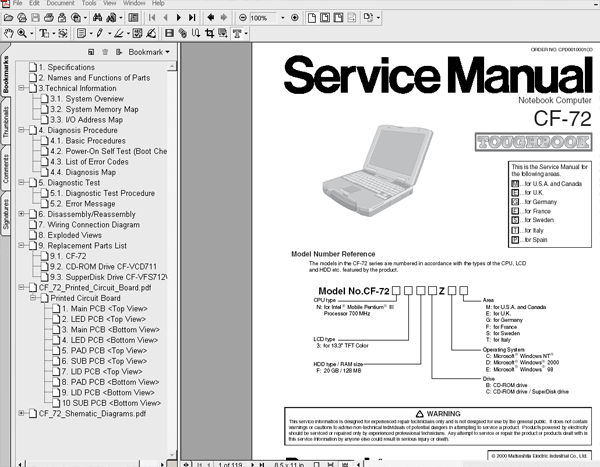Click the Rotate View icon

[x=368, y=18]
